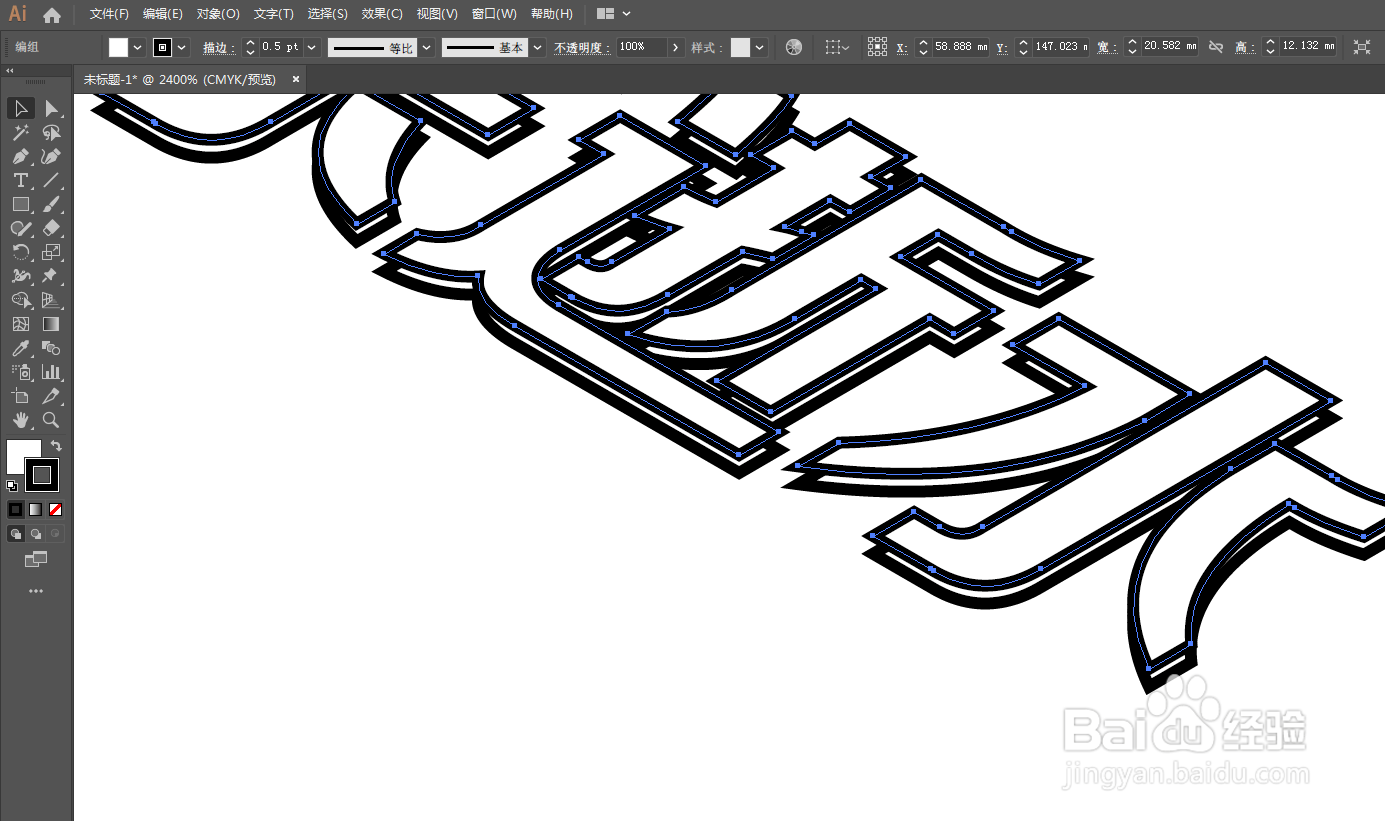Open the control bar fill swatch dropdown
The image size is (1385, 821).
tap(138, 47)
